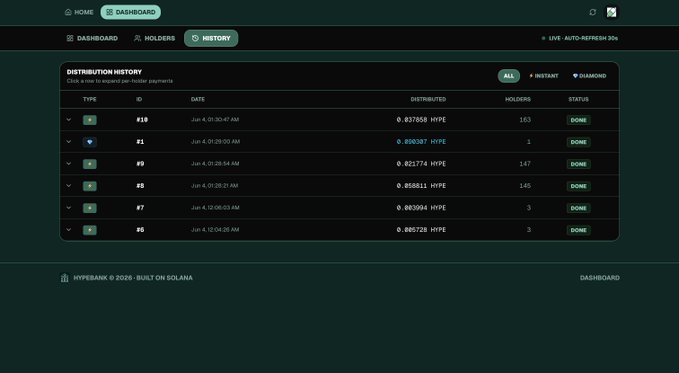Image resolution: width=679 pixels, height=373 pixels.
Task: Click amount 0.005728 HYPE
Action: click(421, 230)
